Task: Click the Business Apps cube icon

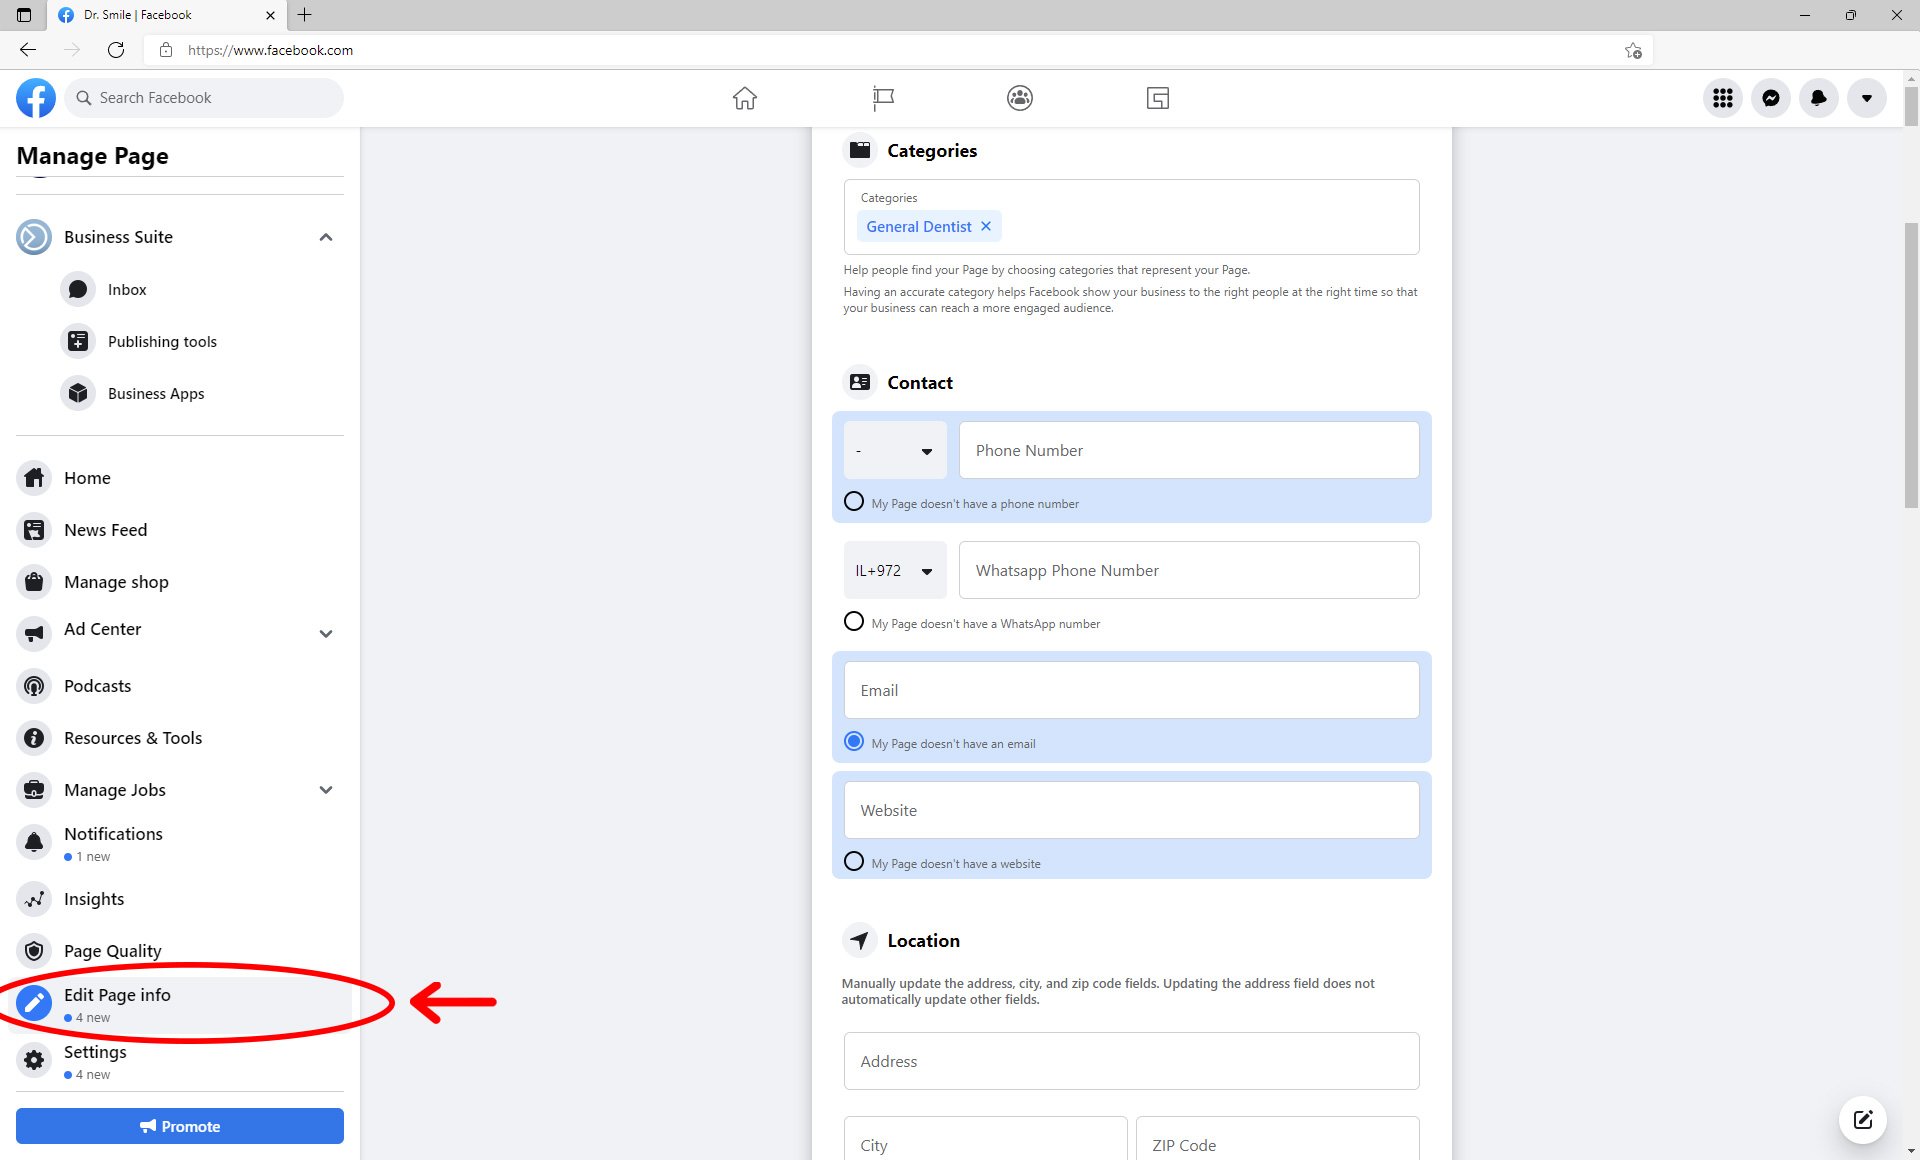Action: pos(78,394)
